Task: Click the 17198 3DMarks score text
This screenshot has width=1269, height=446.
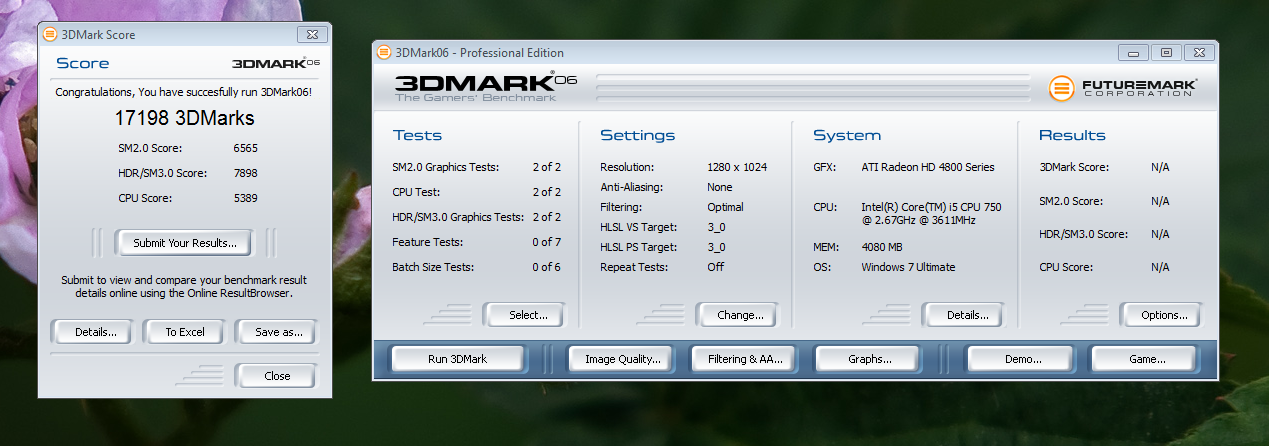Action: 184,118
